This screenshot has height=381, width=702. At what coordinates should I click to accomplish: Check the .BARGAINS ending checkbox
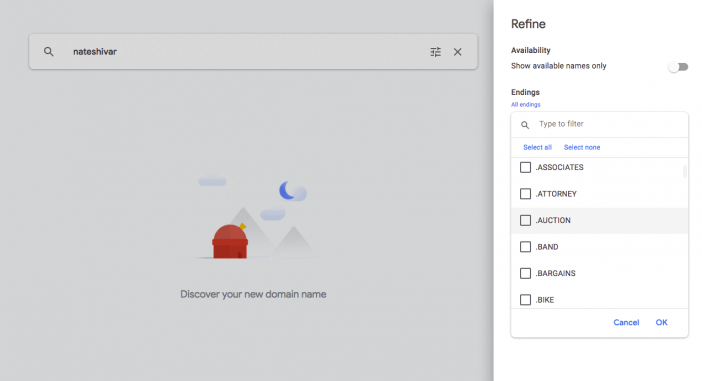pyautogui.click(x=525, y=273)
